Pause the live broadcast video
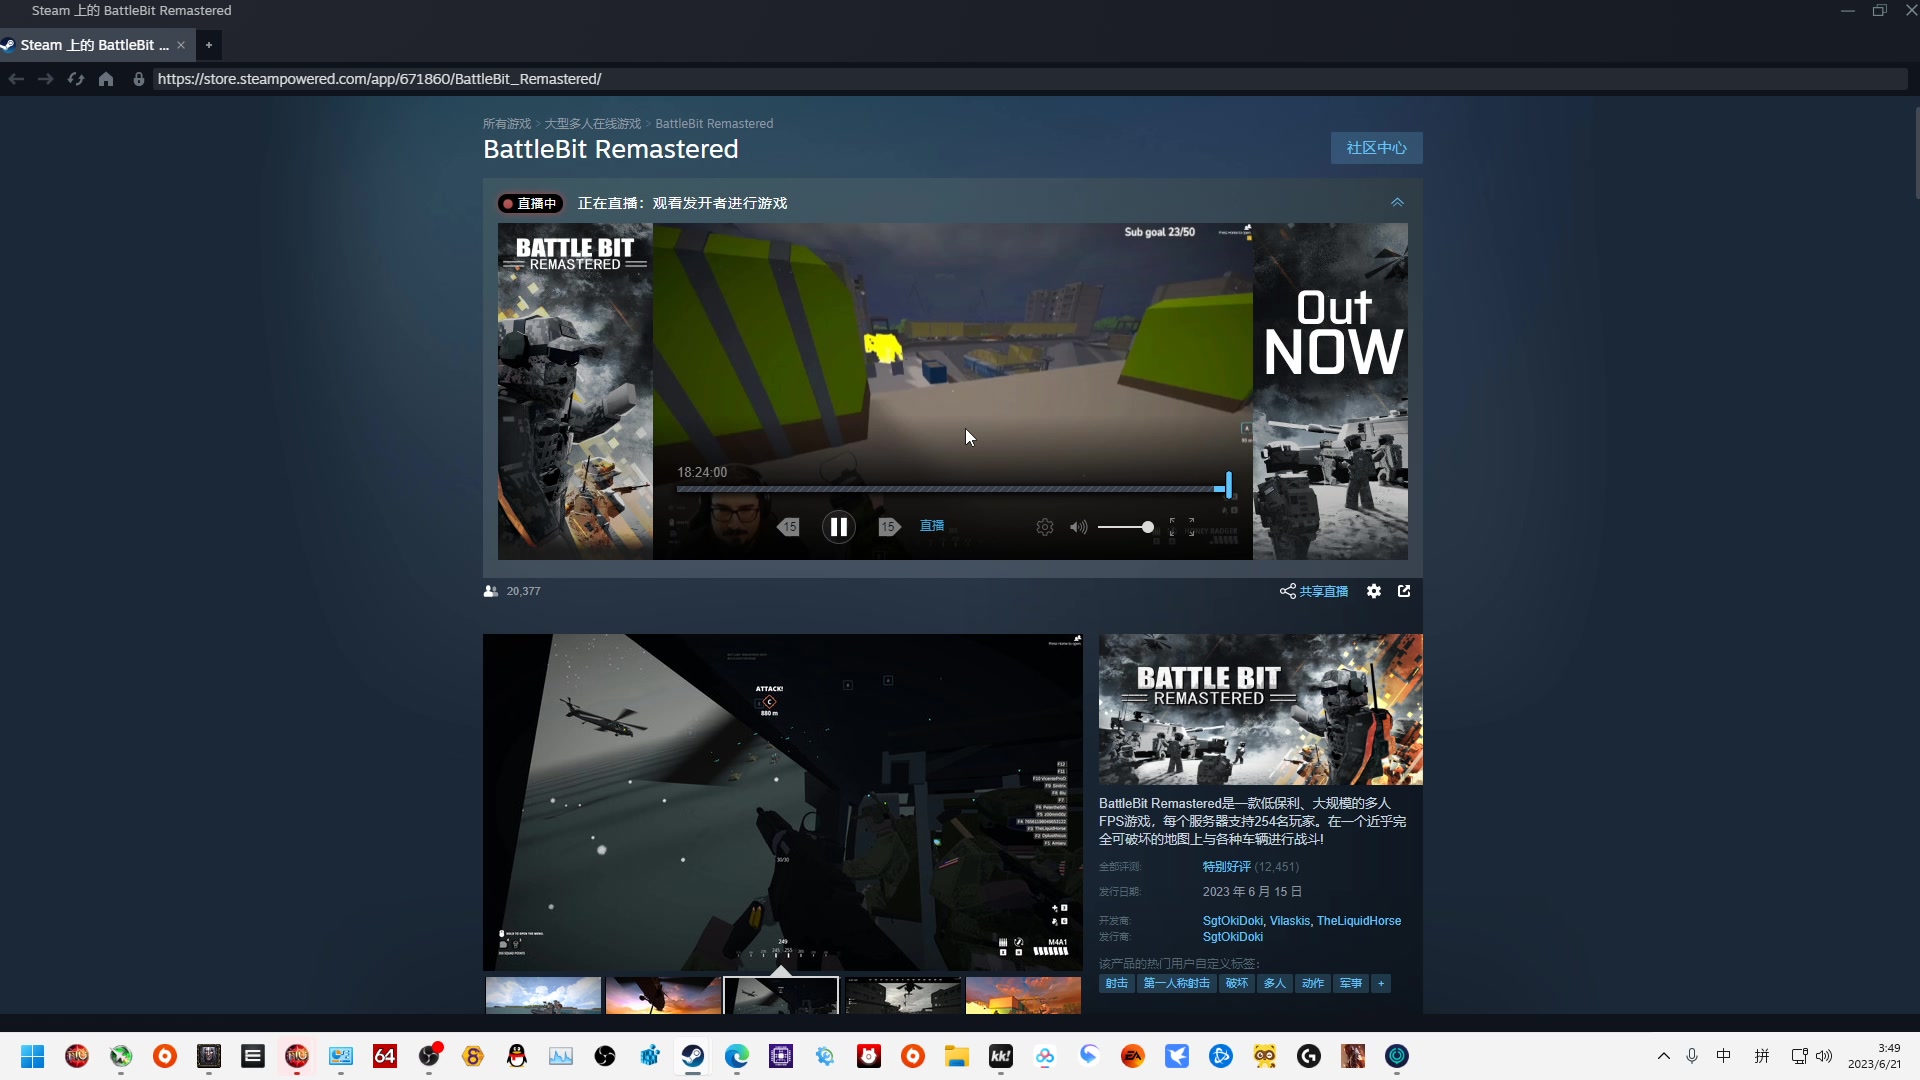The width and height of the screenshot is (1920, 1080). tap(838, 527)
